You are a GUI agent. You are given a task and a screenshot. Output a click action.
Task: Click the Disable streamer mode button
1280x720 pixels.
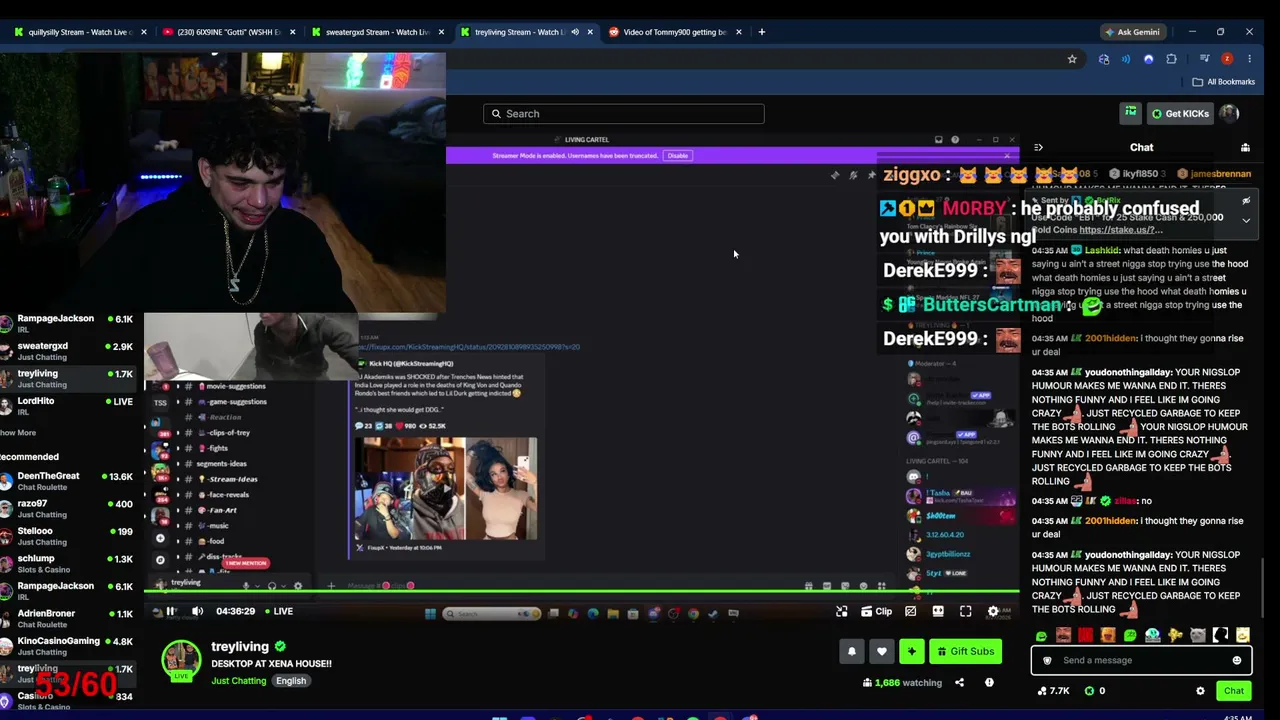[x=678, y=156]
